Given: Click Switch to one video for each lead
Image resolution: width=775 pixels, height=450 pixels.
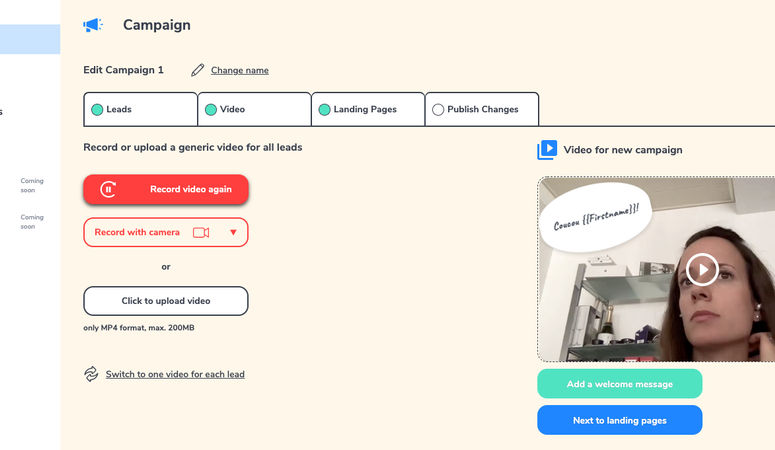Looking at the screenshot, I should (175, 374).
